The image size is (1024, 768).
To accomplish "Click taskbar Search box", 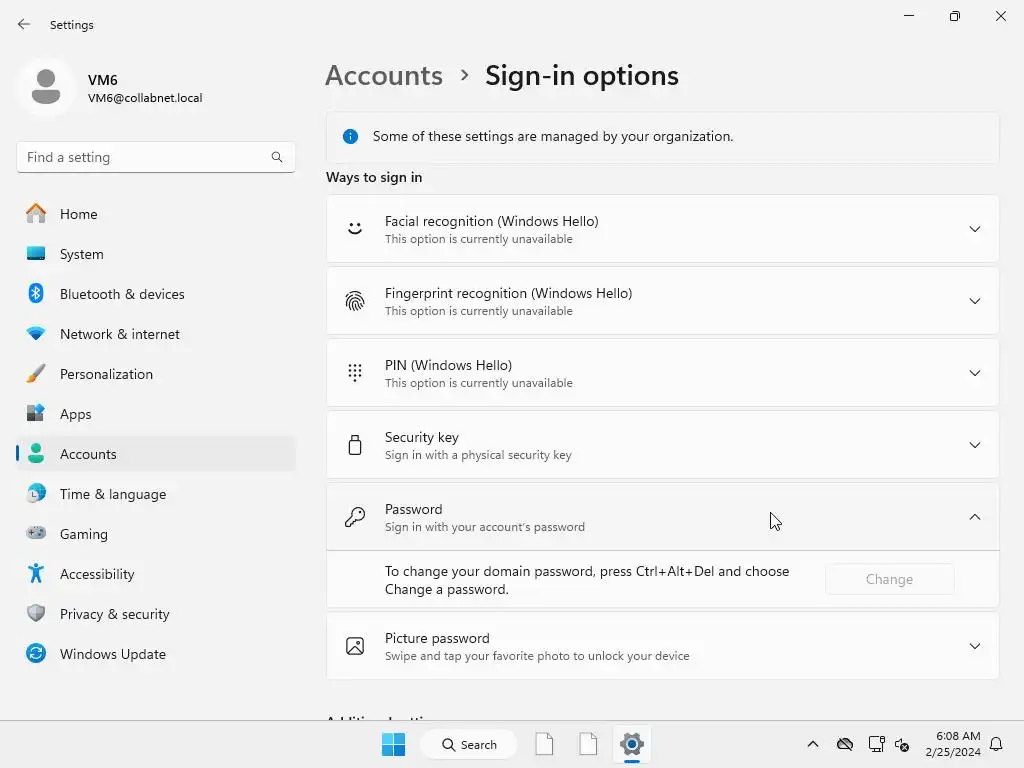I will click(468, 744).
